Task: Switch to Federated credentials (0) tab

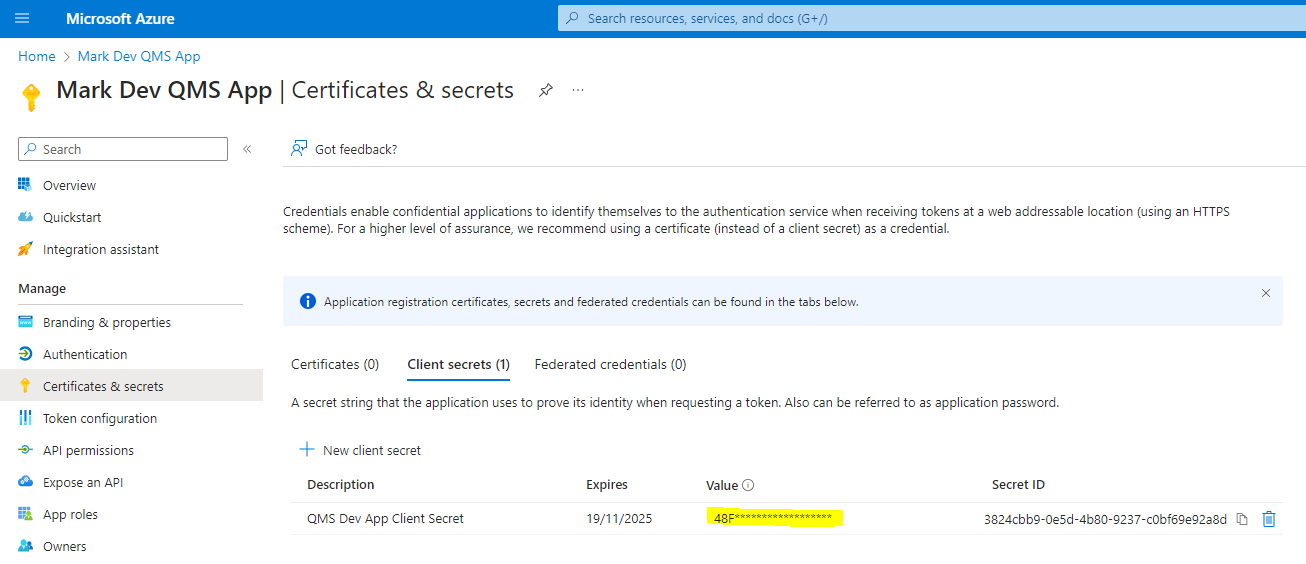Action: tap(611, 364)
